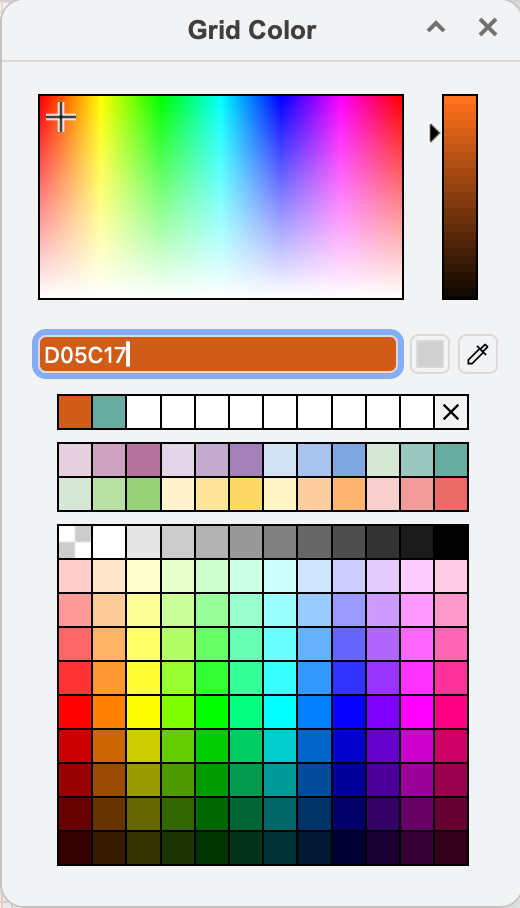
Task: Click the crosshair cursor in the gradient
Action: click(x=61, y=117)
